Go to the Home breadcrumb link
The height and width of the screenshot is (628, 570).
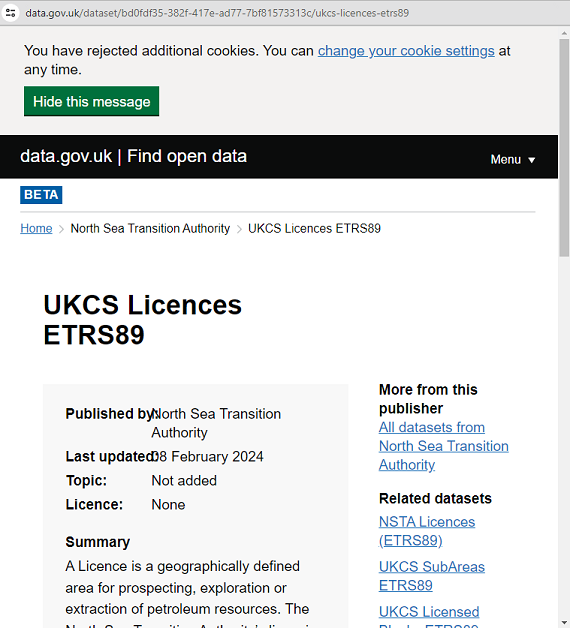[x=36, y=228]
